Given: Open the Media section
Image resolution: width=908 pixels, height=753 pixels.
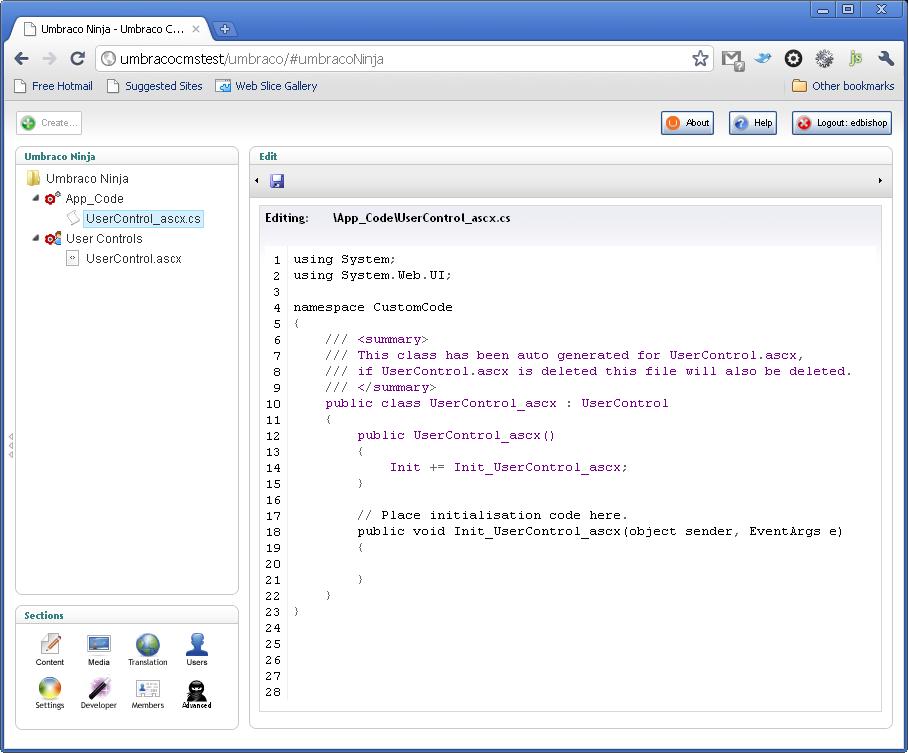Looking at the screenshot, I should coord(98,649).
